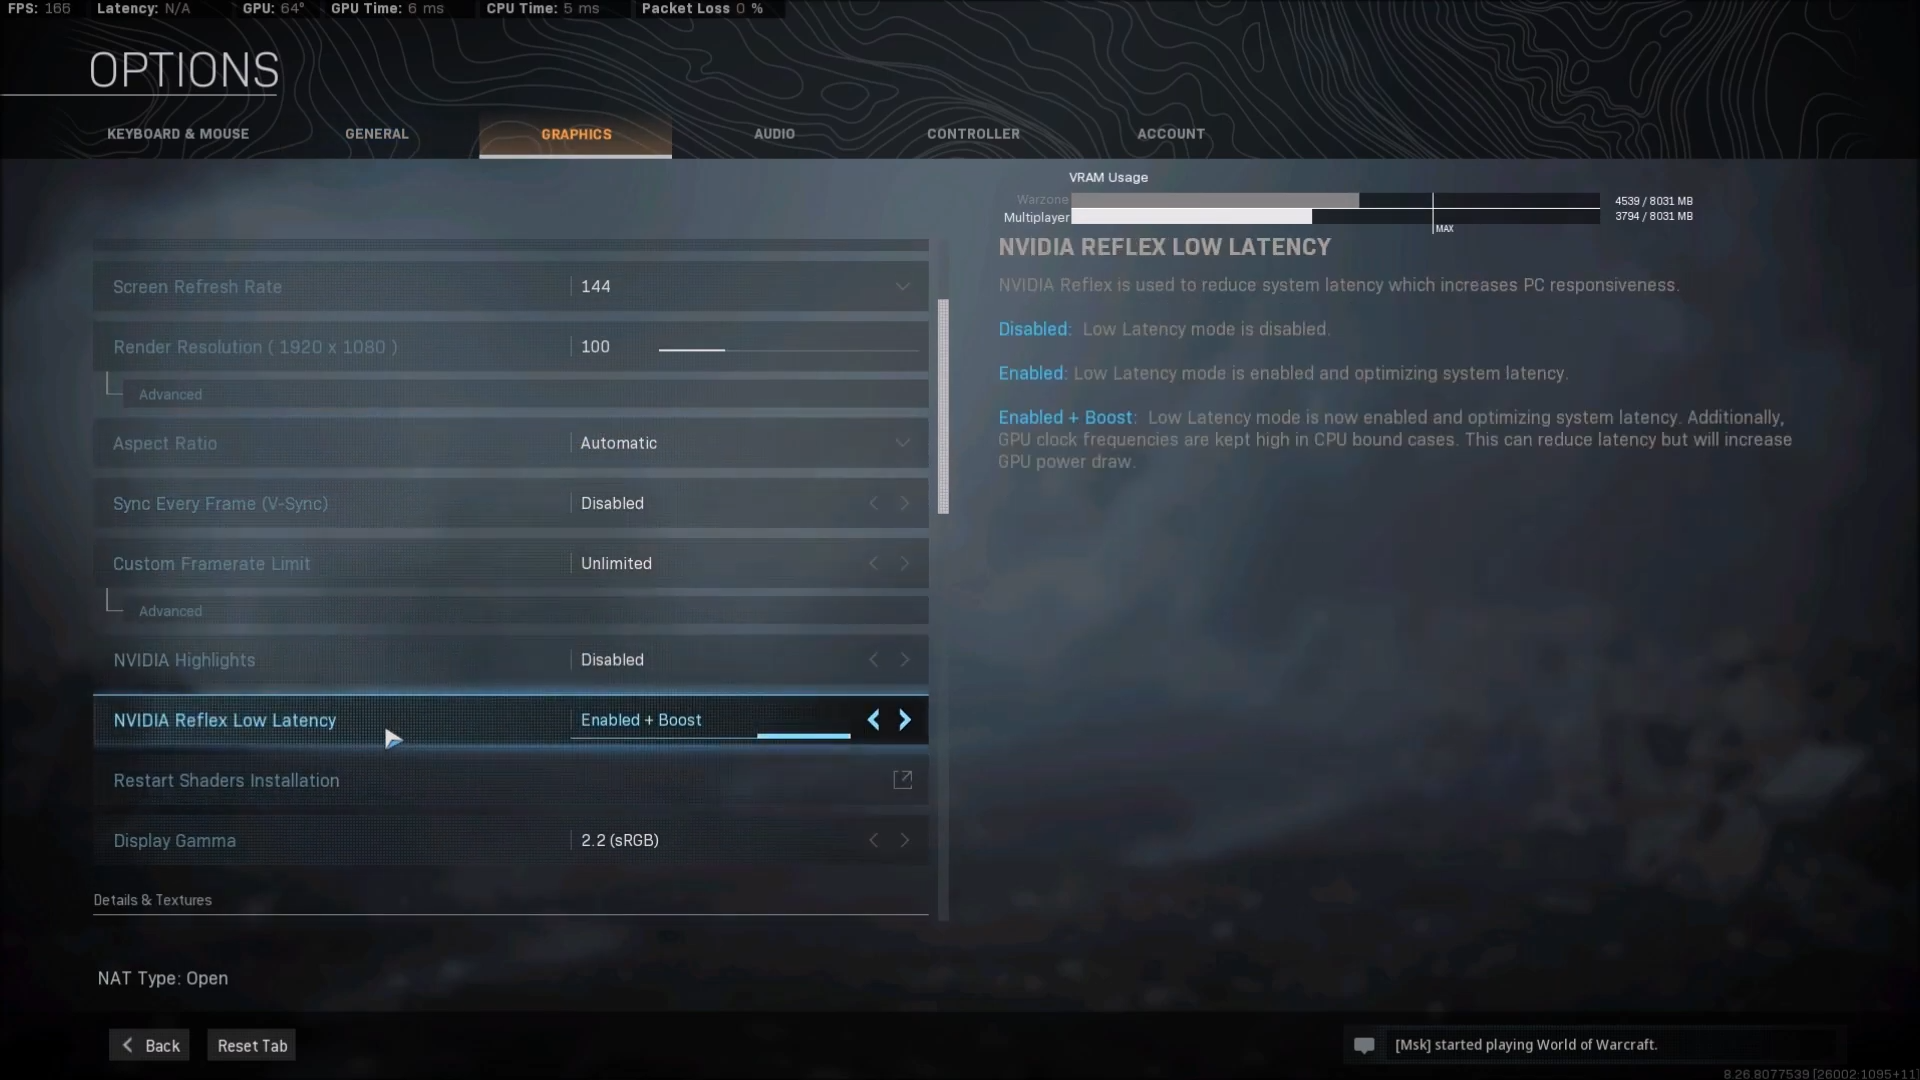1920x1080 pixels.
Task: Click the left arrow for Display Gamma
Action: (x=874, y=840)
